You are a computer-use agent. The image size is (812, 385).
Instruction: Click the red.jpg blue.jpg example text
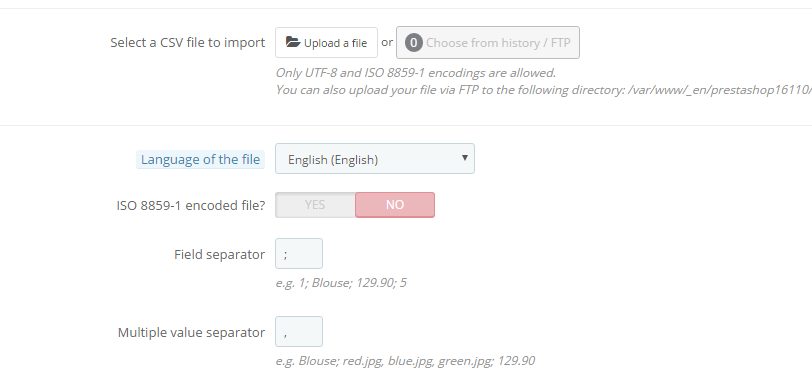pos(405,361)
